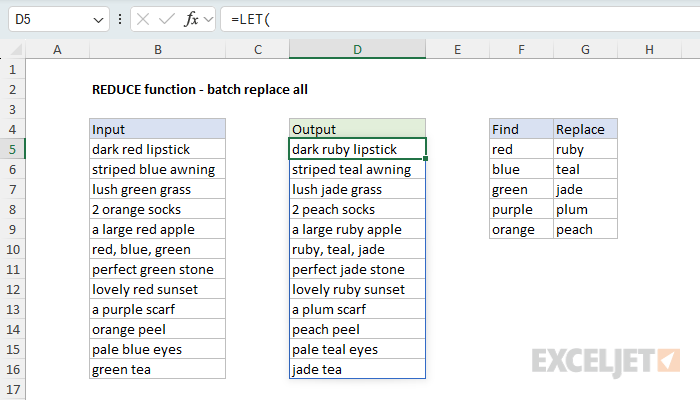Select row 2 header

[x=12, y=89]
